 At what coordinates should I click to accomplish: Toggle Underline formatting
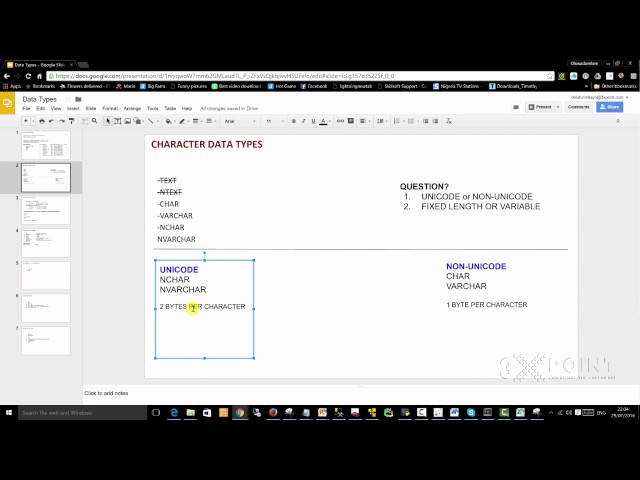point(313,121)
